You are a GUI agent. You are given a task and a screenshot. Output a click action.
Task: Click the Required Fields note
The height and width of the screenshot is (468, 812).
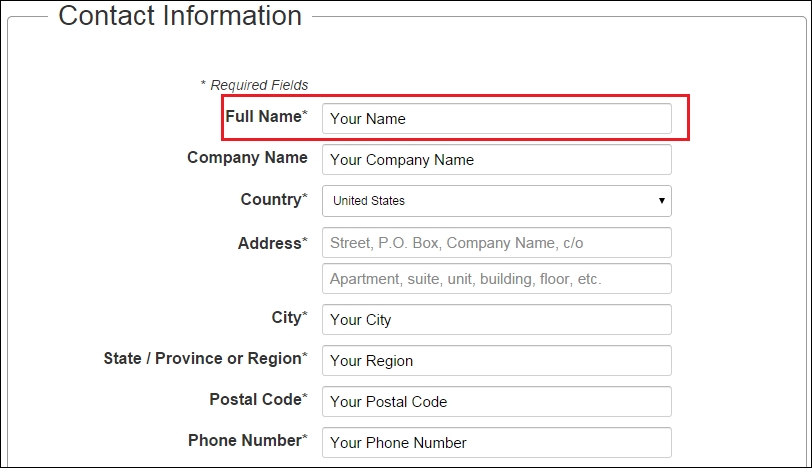(x=254, y=85)
